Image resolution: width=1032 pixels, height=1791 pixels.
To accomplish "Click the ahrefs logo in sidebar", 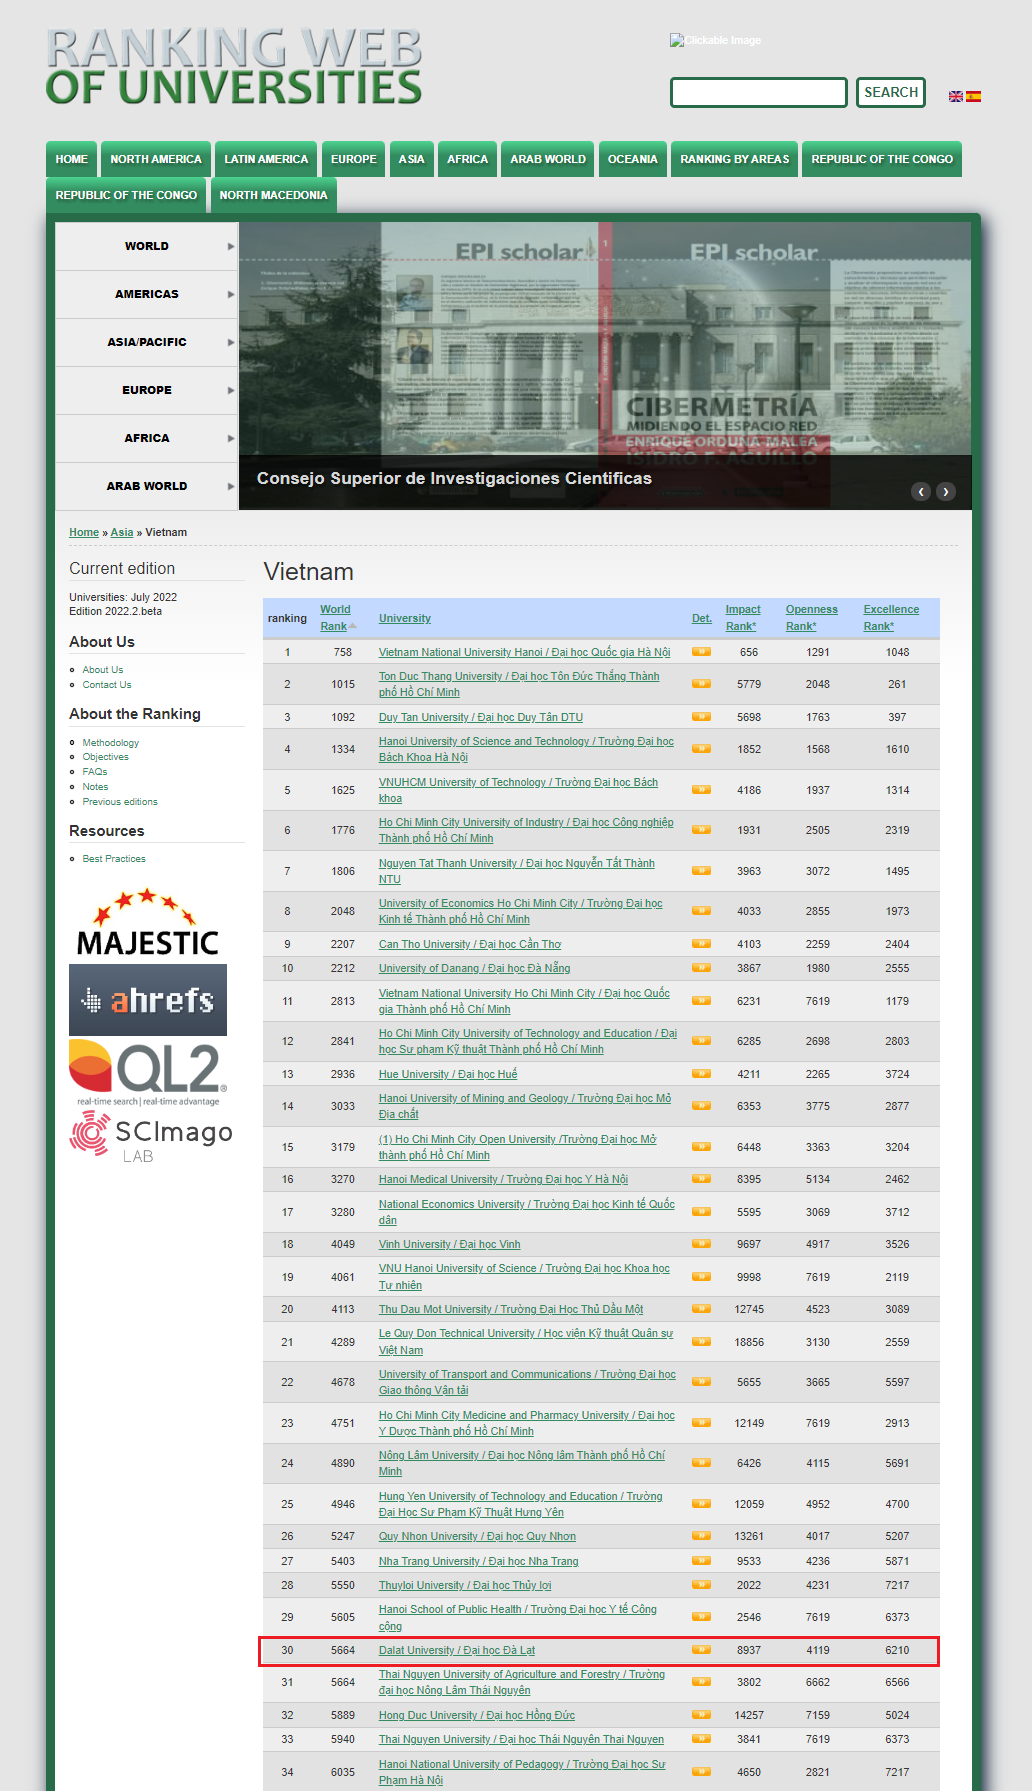I will click(148, 1000).
